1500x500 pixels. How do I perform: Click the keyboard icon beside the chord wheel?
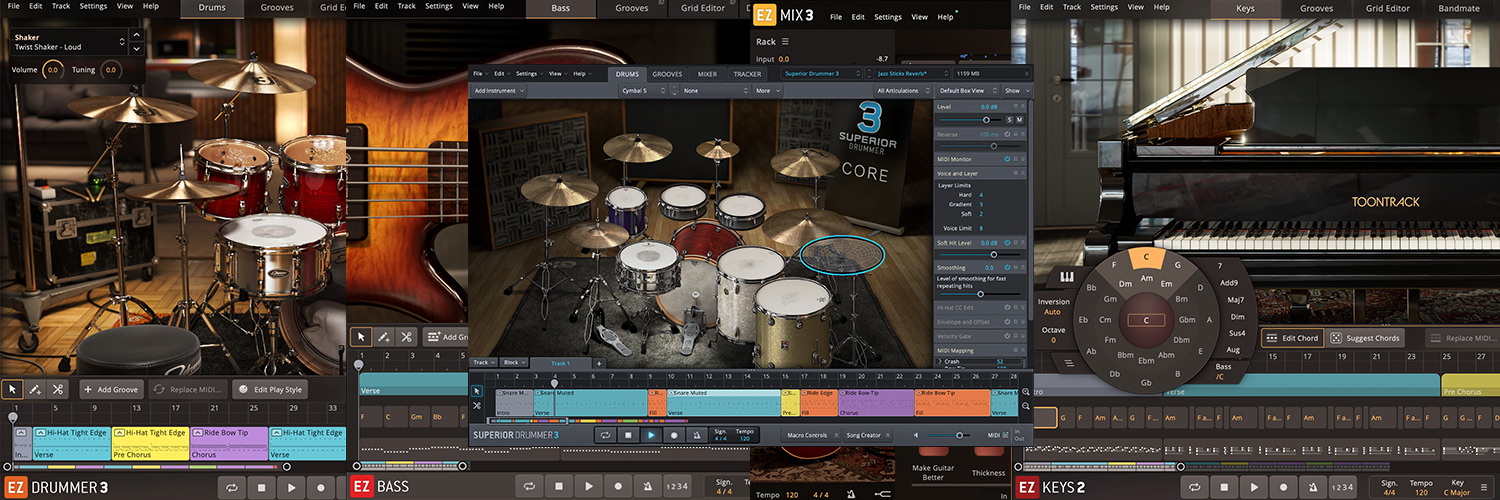pyautogui.click(x=1067, y=277)
